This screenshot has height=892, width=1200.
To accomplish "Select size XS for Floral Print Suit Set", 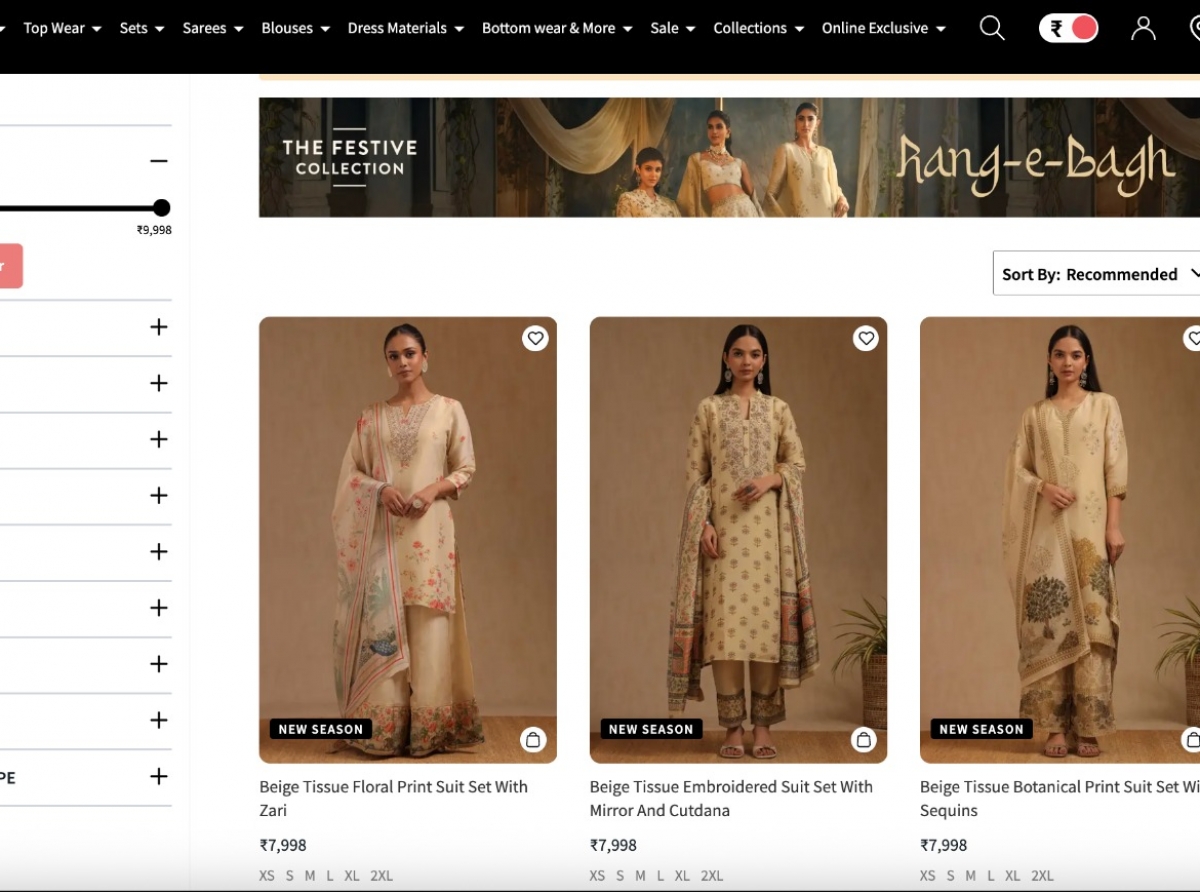I will tap(267, 876).
